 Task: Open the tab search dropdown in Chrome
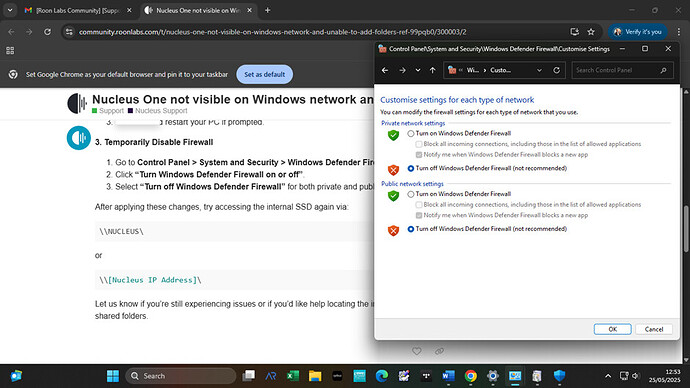coord(10,10)
